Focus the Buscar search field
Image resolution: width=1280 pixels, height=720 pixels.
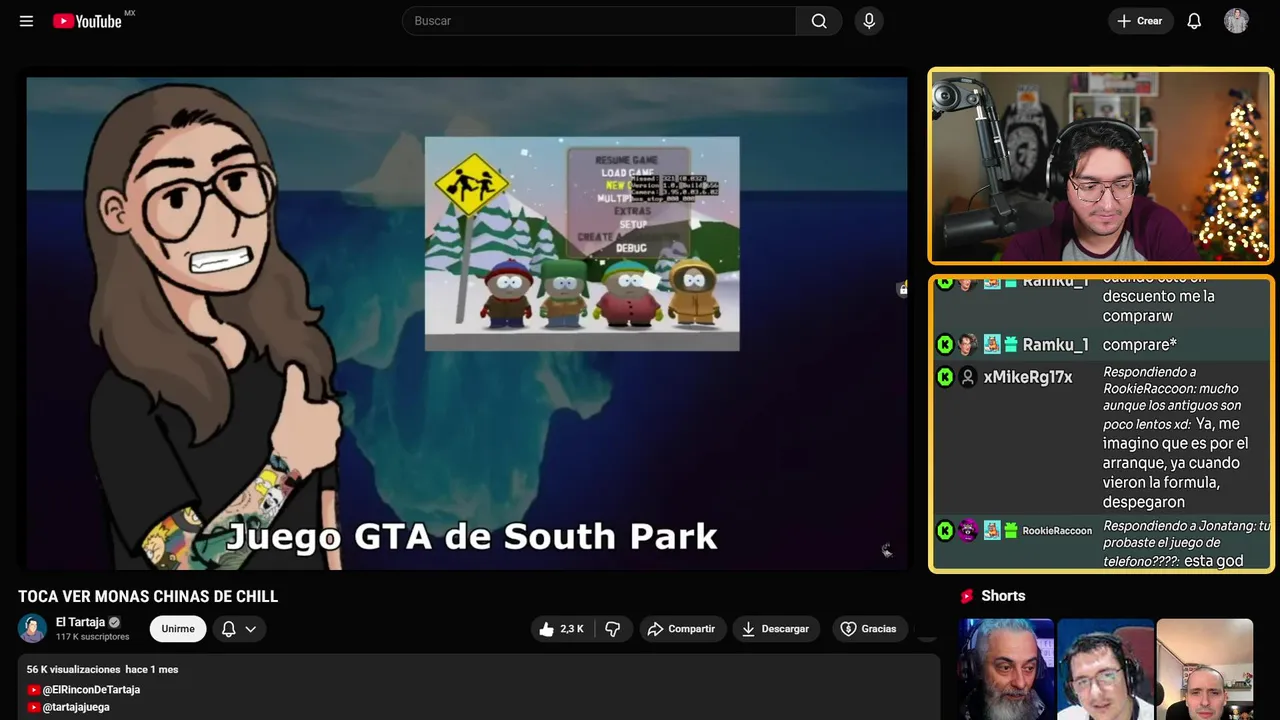[599, 21]
